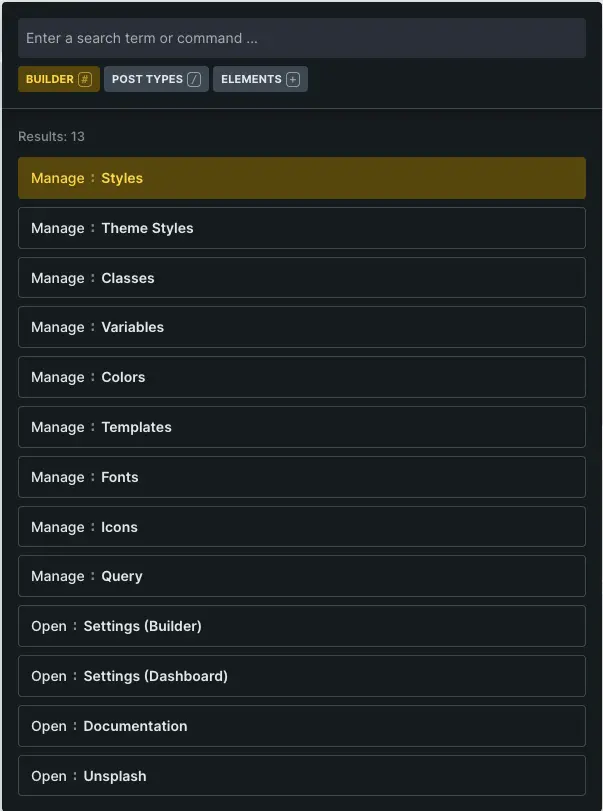603x811 pixels.
Task: Click the + badge on Elements filter
Action: [294, 78]
